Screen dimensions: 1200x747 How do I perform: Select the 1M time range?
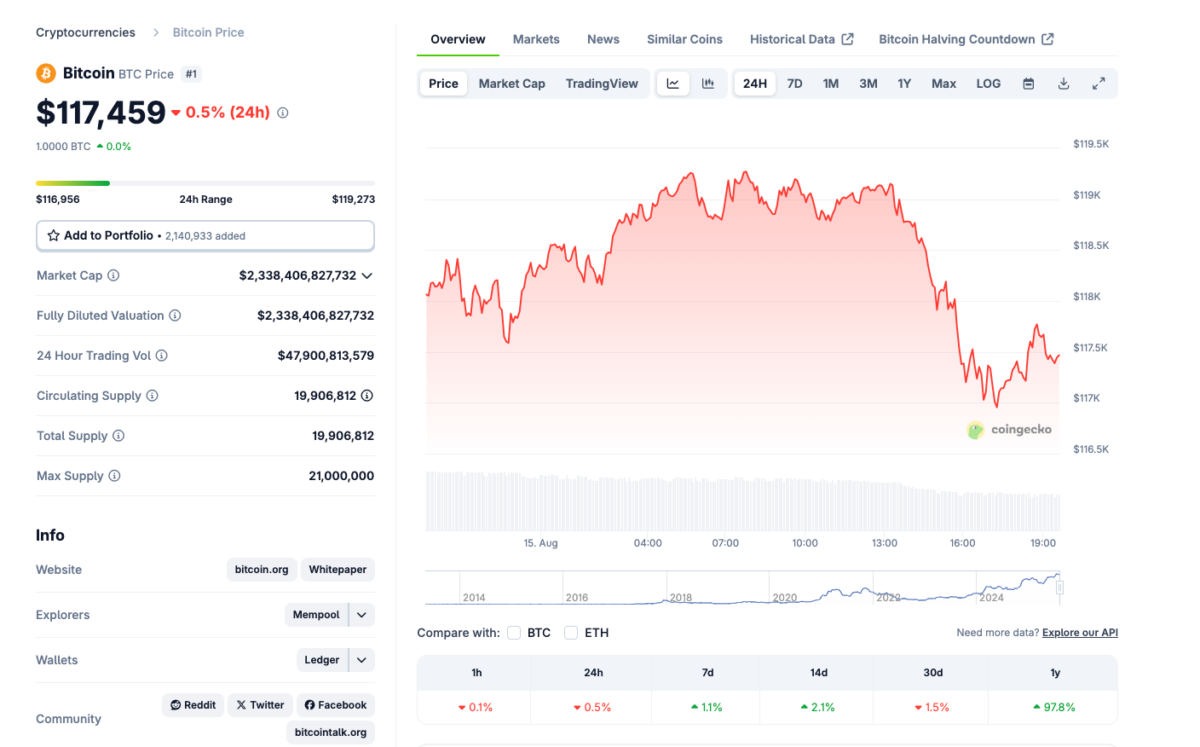coord(831,84)
